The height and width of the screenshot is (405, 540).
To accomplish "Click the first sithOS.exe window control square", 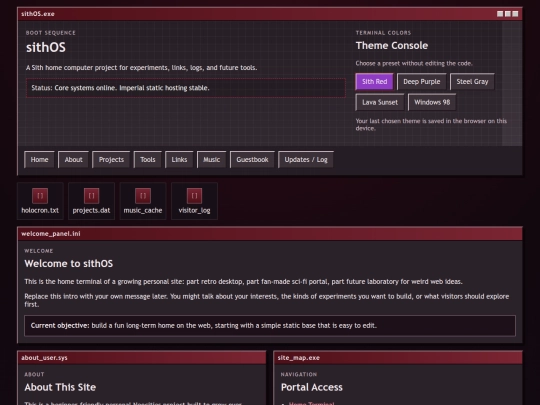I will (500, 14).
